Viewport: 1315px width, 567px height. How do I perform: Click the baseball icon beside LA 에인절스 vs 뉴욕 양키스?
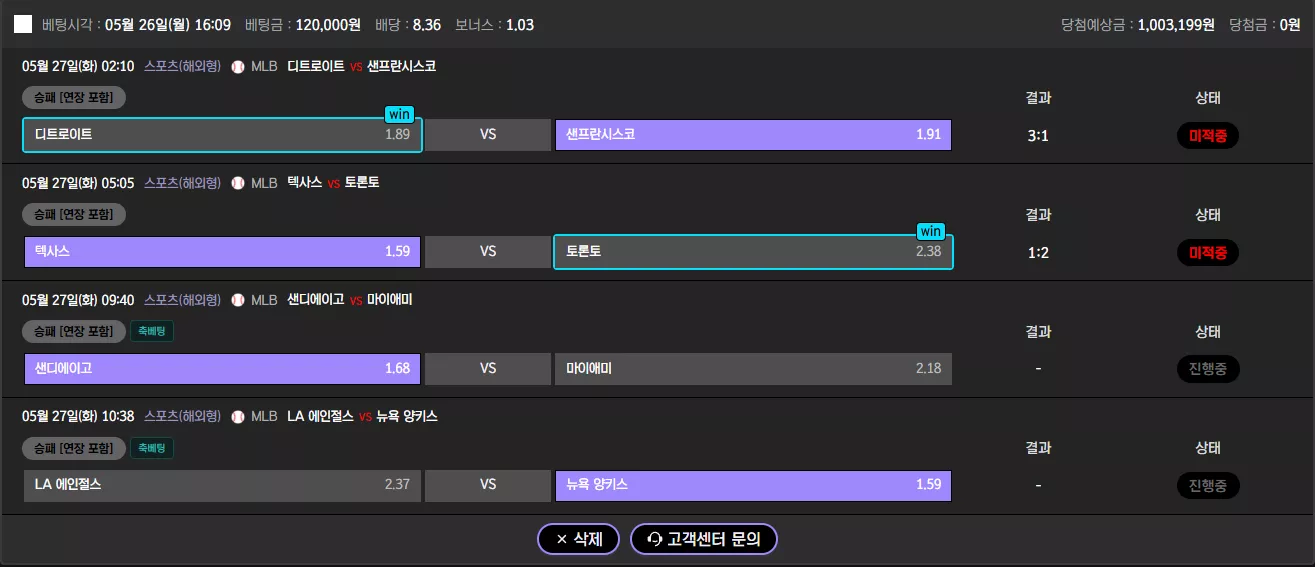point(238,416)
